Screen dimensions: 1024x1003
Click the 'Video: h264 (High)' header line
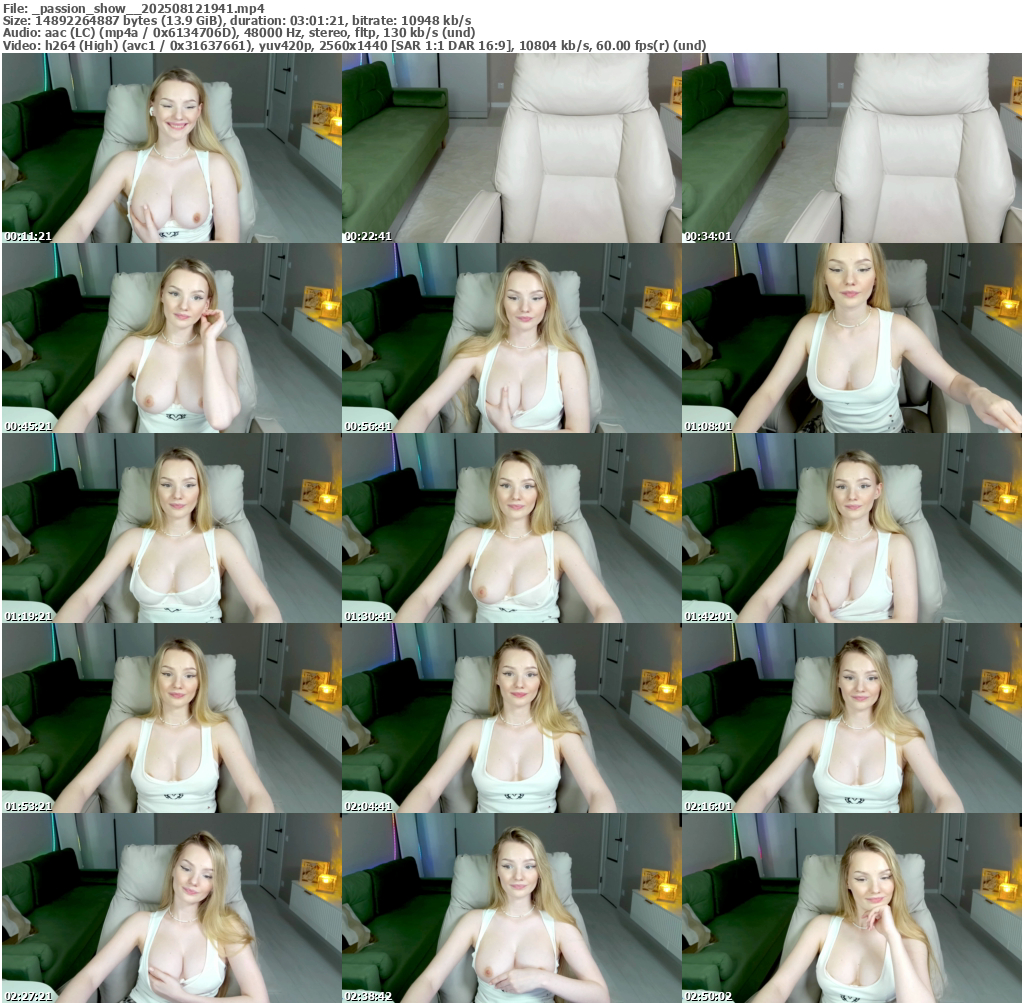tap(355, 45)
